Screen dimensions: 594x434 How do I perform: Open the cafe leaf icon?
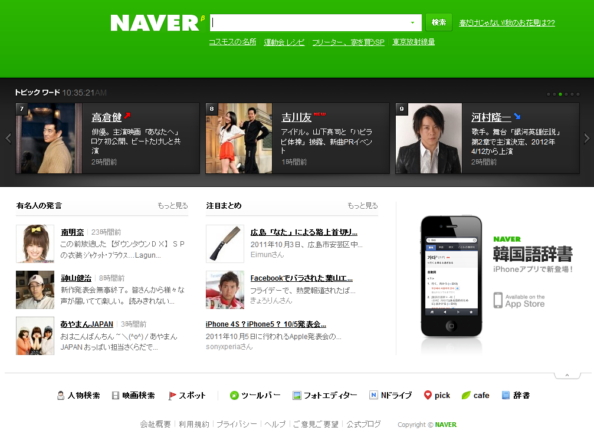[x=466, y=395]
